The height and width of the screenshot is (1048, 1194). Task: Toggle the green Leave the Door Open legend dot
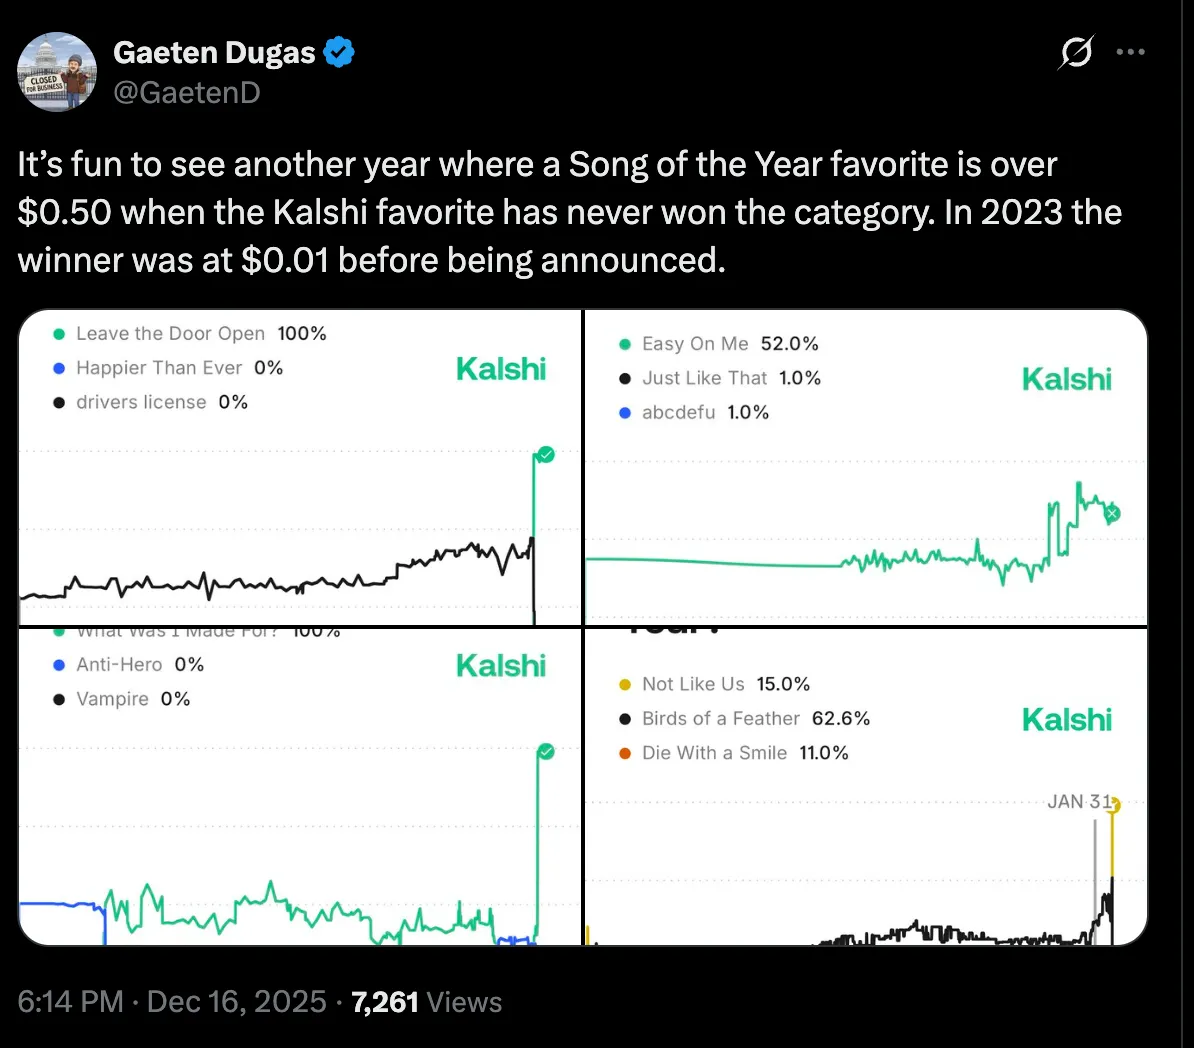click(x=59, y=333)
